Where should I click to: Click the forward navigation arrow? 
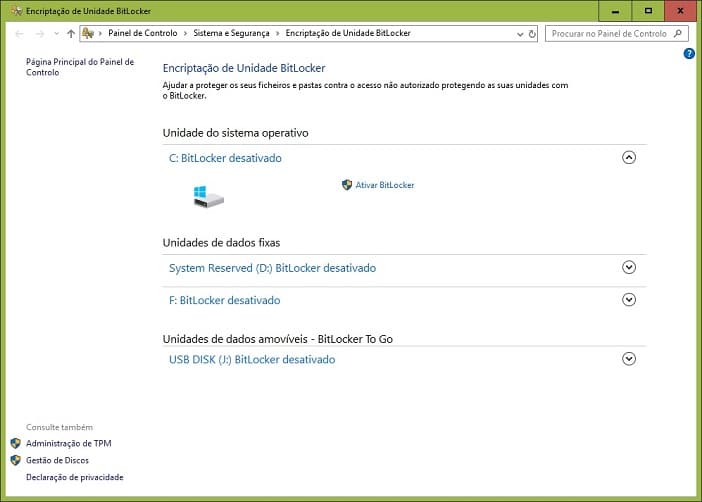(x=40, y=34)
